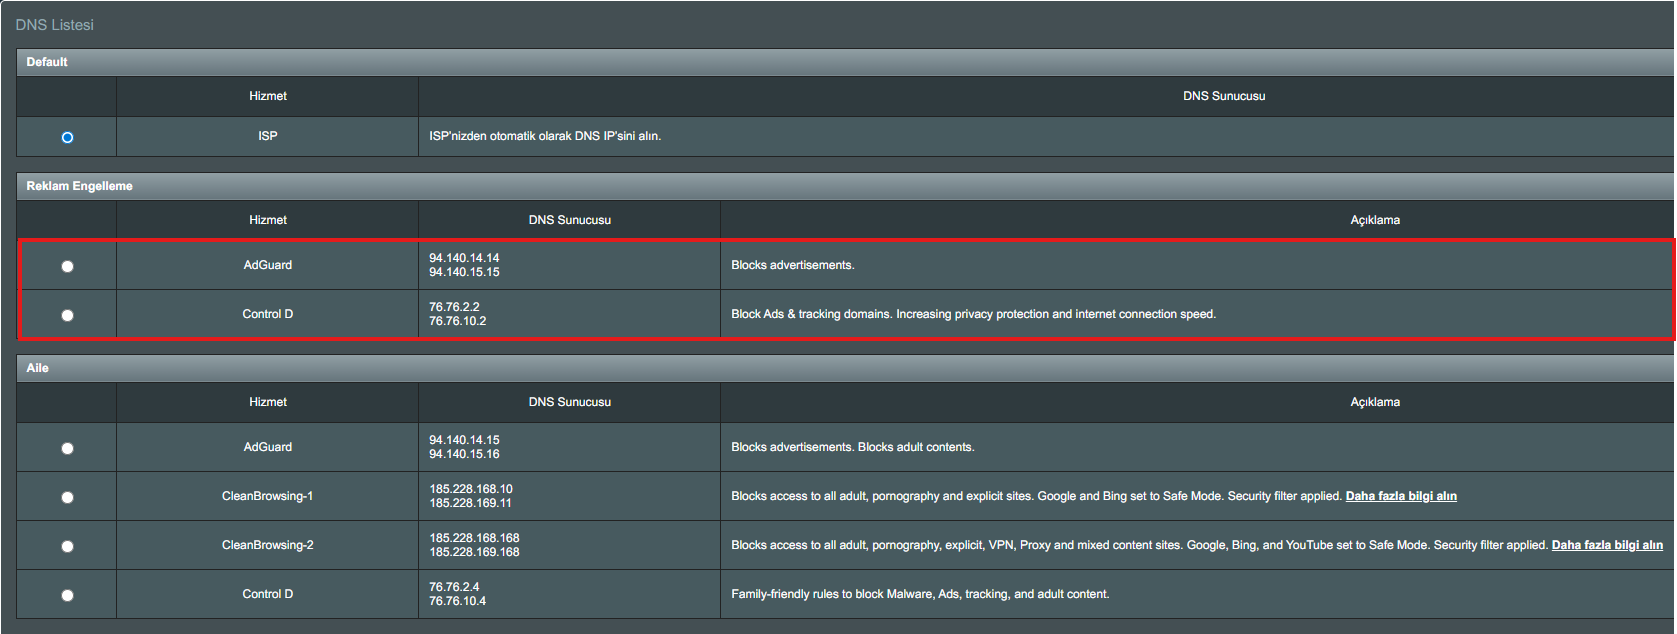Click 'Açıklama' column header in Aile table

pos(1375,402)
